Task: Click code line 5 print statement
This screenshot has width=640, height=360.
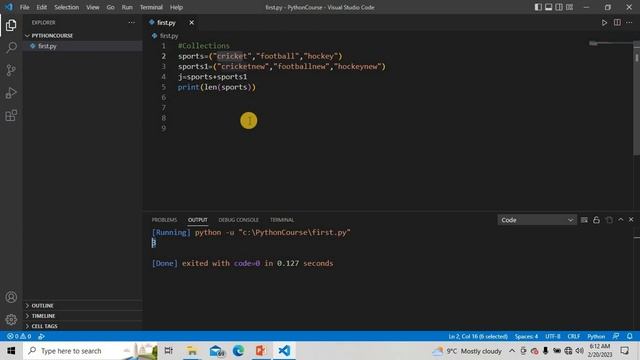Action: tap(217, 87)
